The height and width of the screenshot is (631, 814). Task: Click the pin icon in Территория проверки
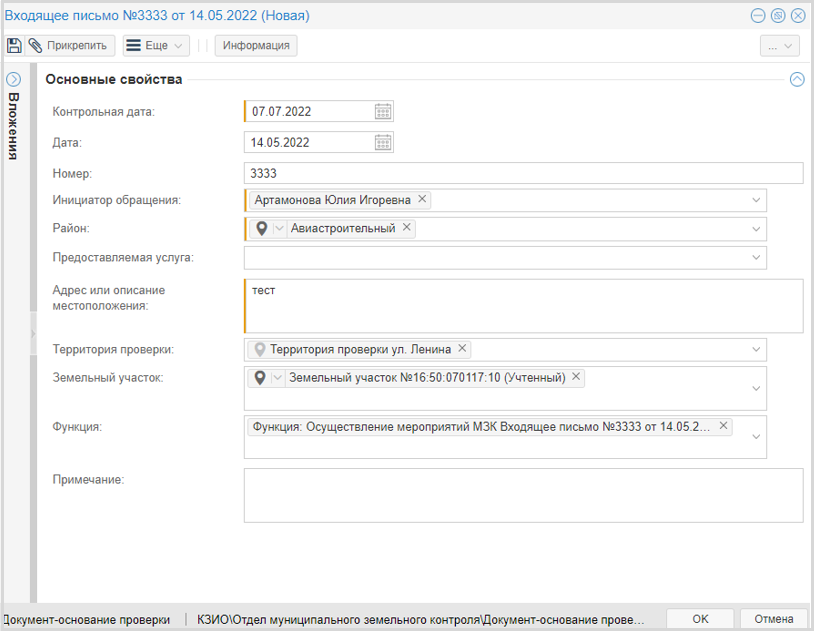[x=260, y=350]
